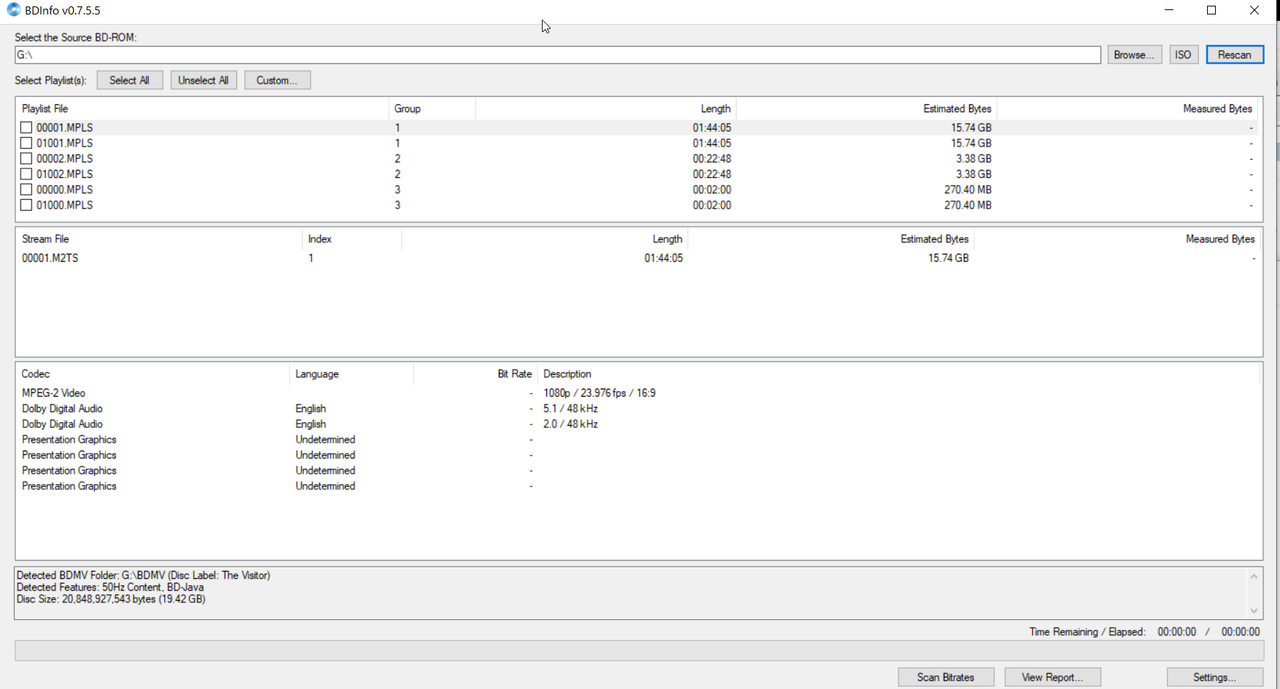
Task: Start Scan Bitrates
Action: 945,677
